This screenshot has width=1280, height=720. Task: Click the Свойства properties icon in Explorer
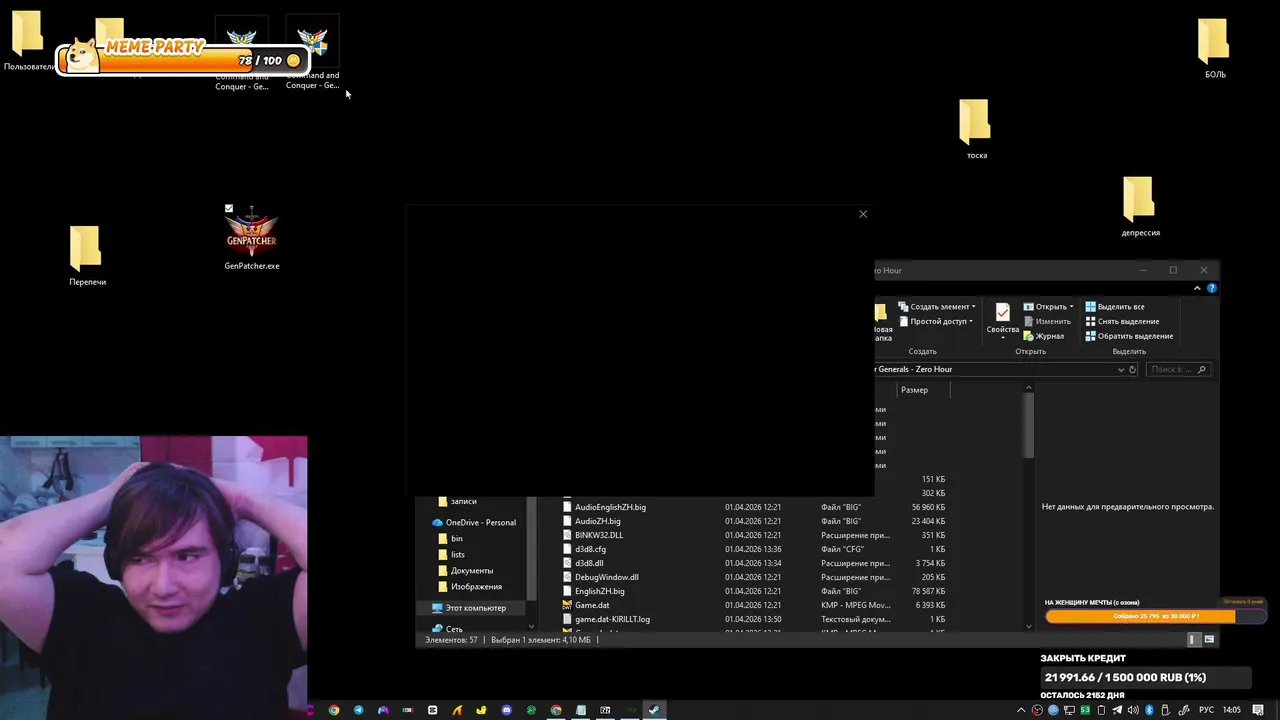(x=1003, y=312)
